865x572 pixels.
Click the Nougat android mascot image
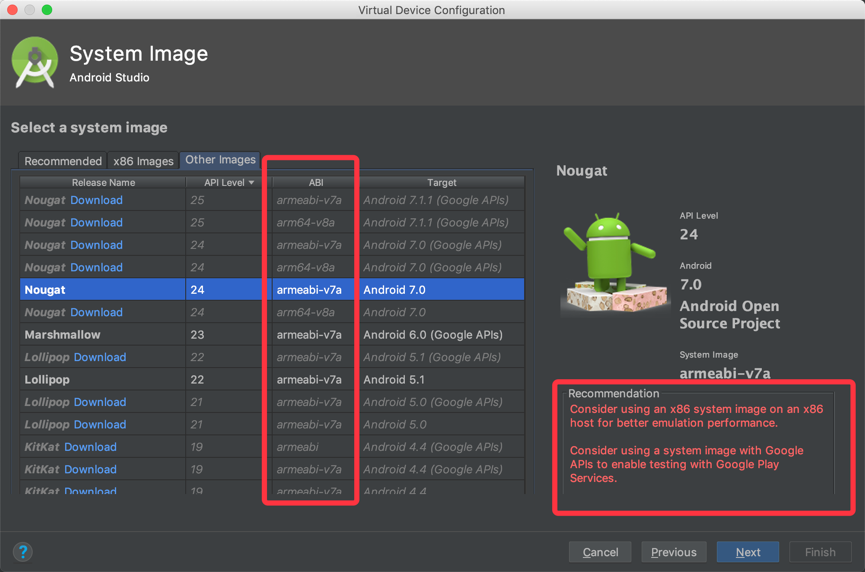tap(614, 263)
